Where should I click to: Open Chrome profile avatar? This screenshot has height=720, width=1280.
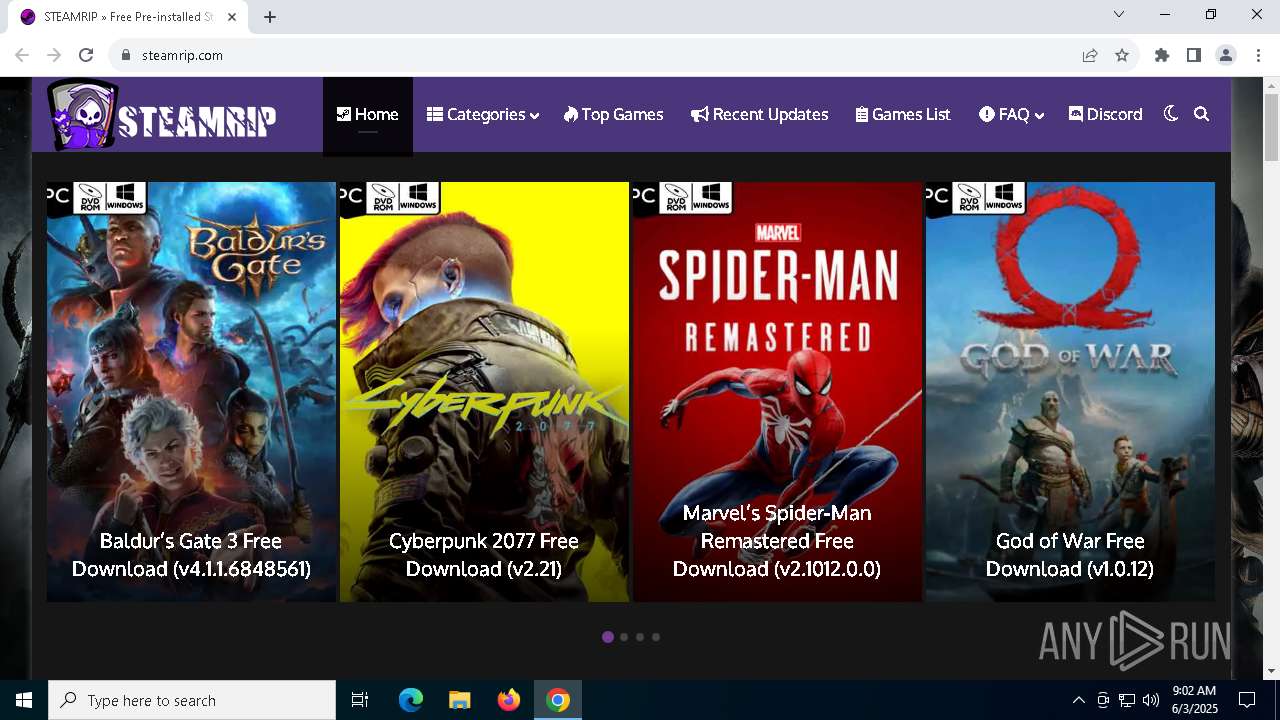click(x=1226, y=55)
